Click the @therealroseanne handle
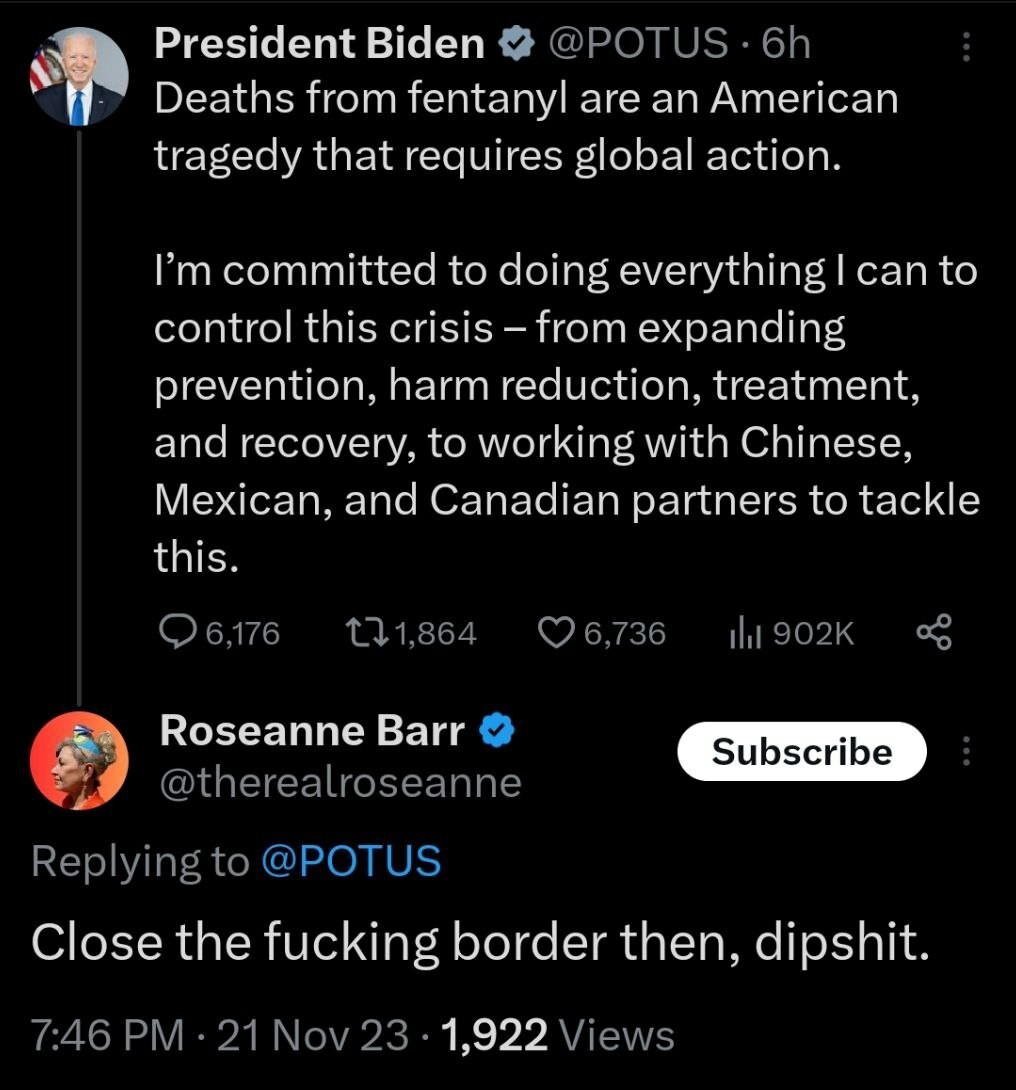 [340, 782]
